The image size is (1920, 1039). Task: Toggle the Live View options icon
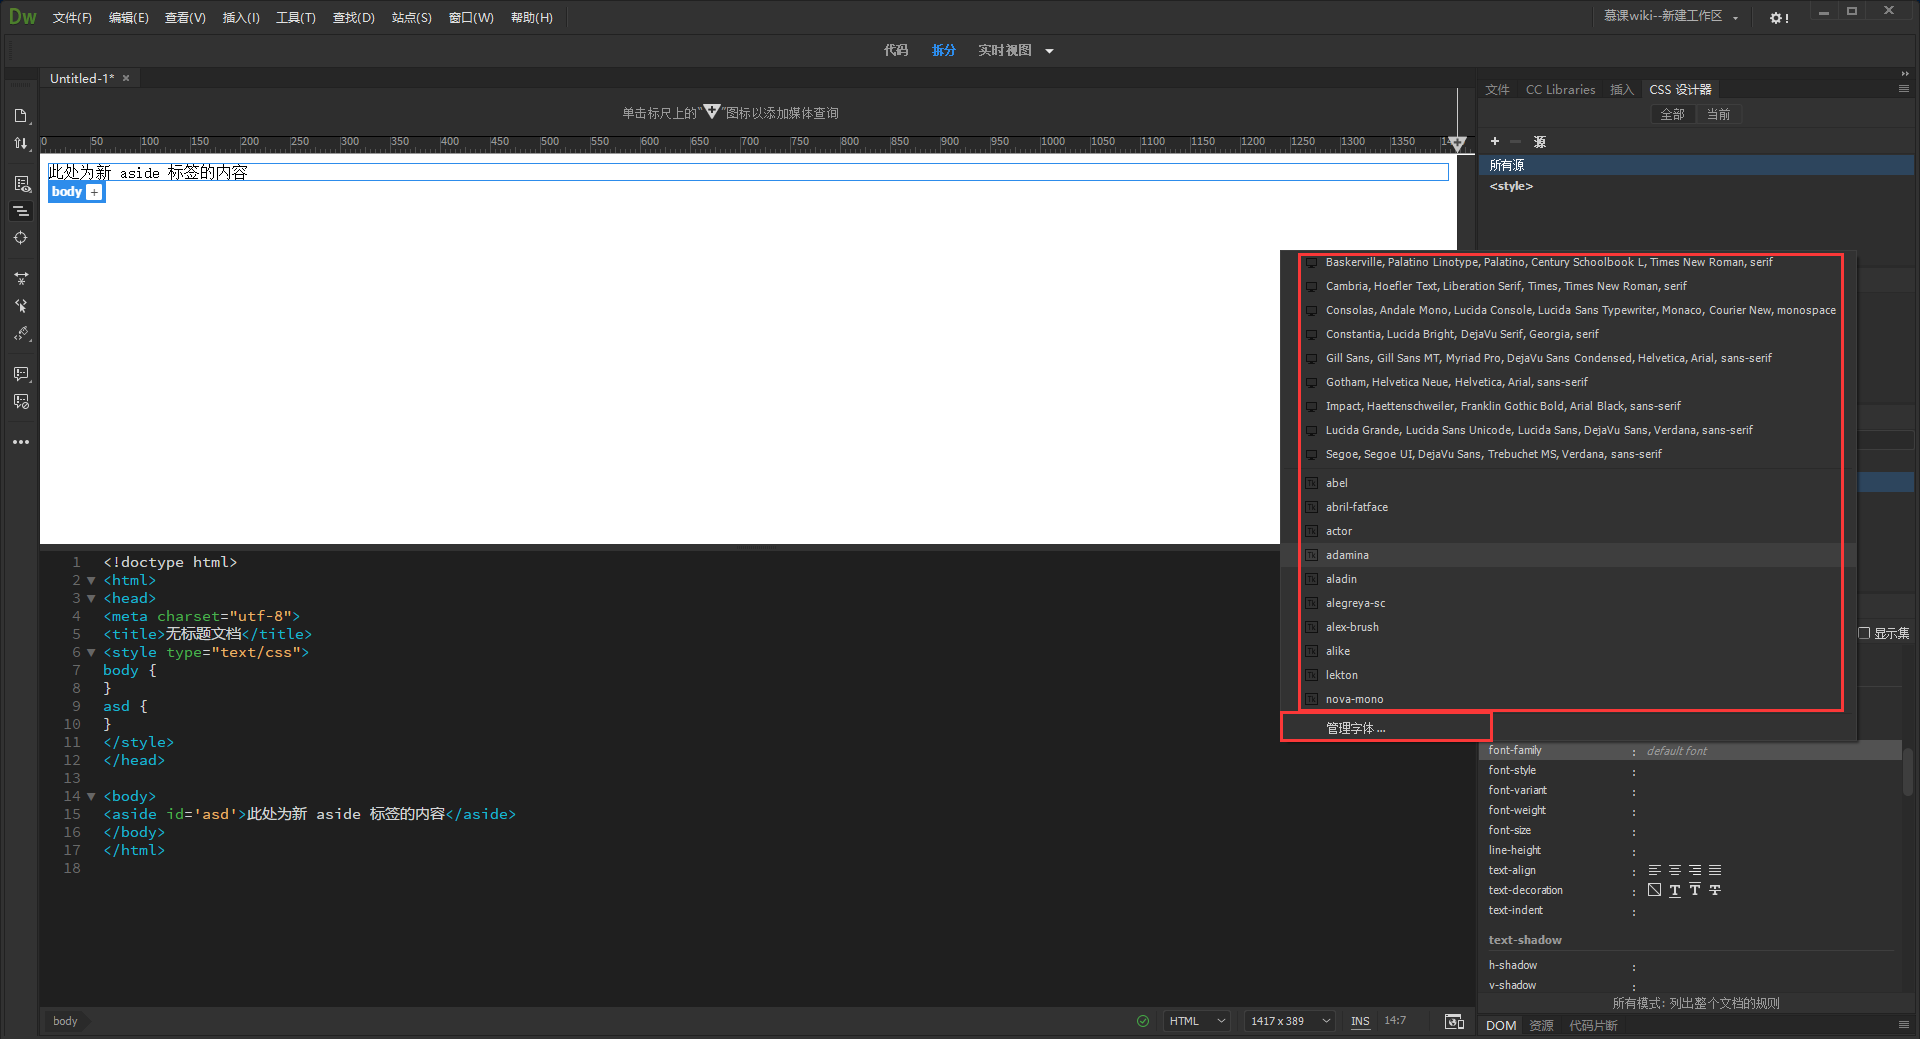click(x=20, y=184)
